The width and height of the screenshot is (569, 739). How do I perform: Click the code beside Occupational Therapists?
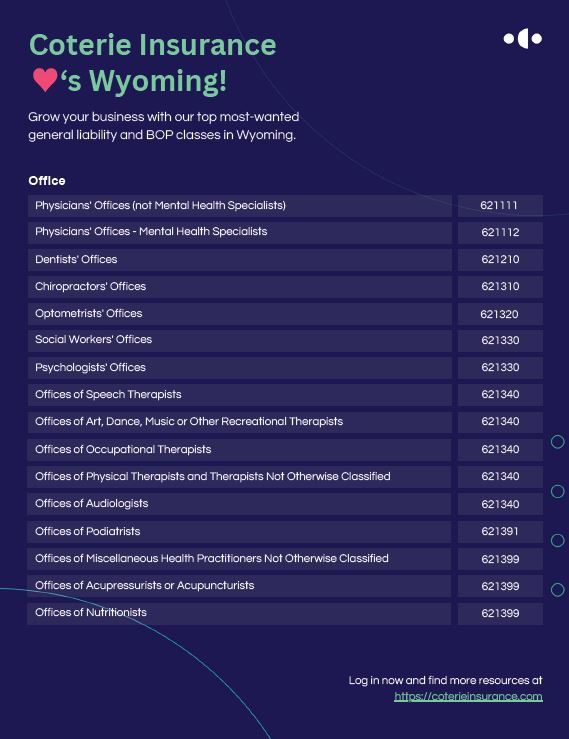click(500, 450)
